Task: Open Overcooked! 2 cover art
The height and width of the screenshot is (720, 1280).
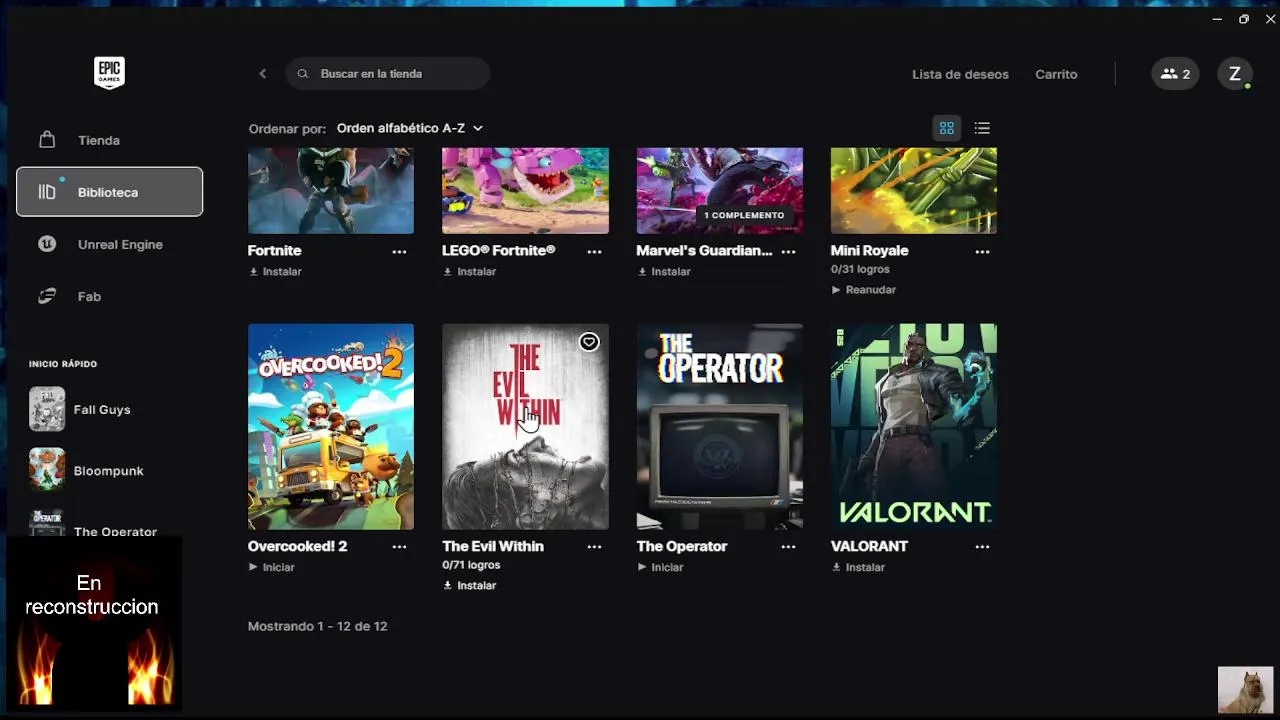Action: [x=331, y=426]
